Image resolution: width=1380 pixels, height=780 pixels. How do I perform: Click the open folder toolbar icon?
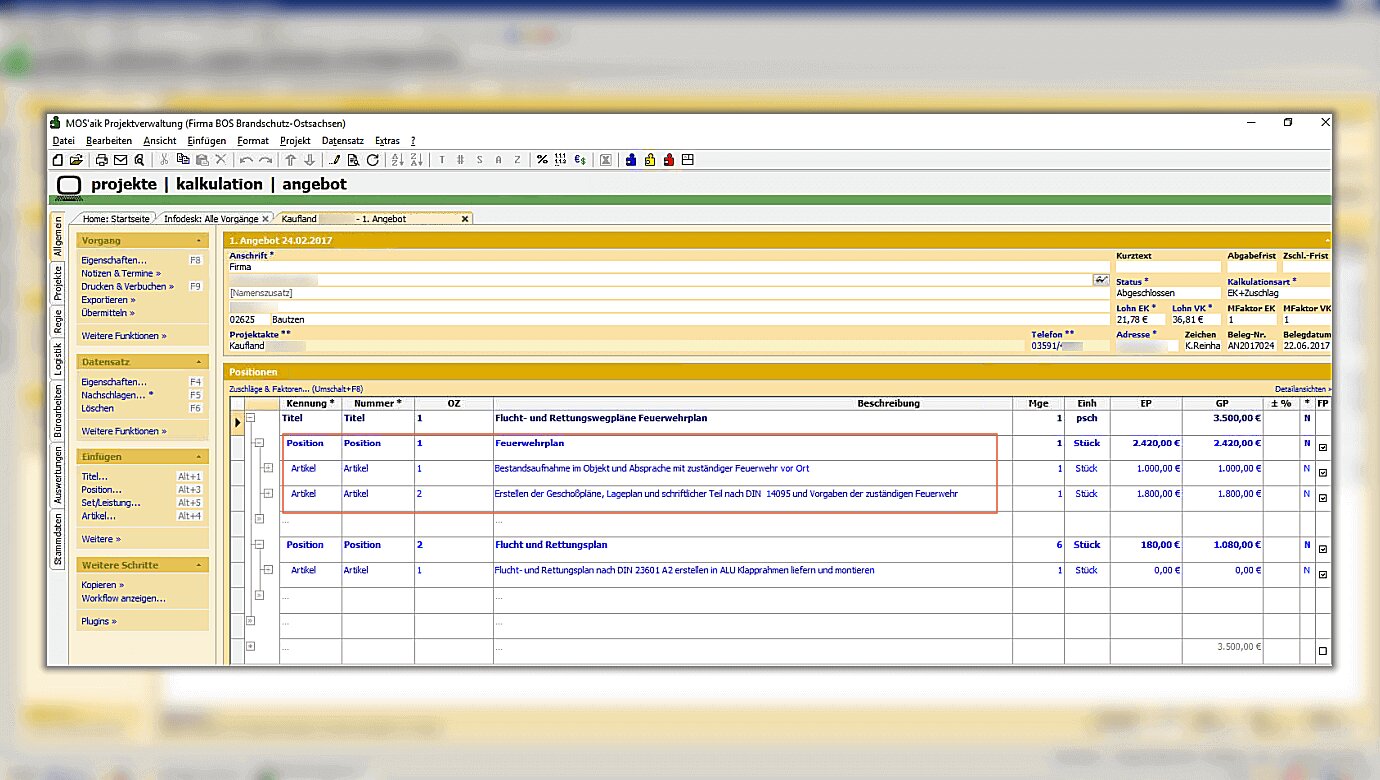point(76,160)
